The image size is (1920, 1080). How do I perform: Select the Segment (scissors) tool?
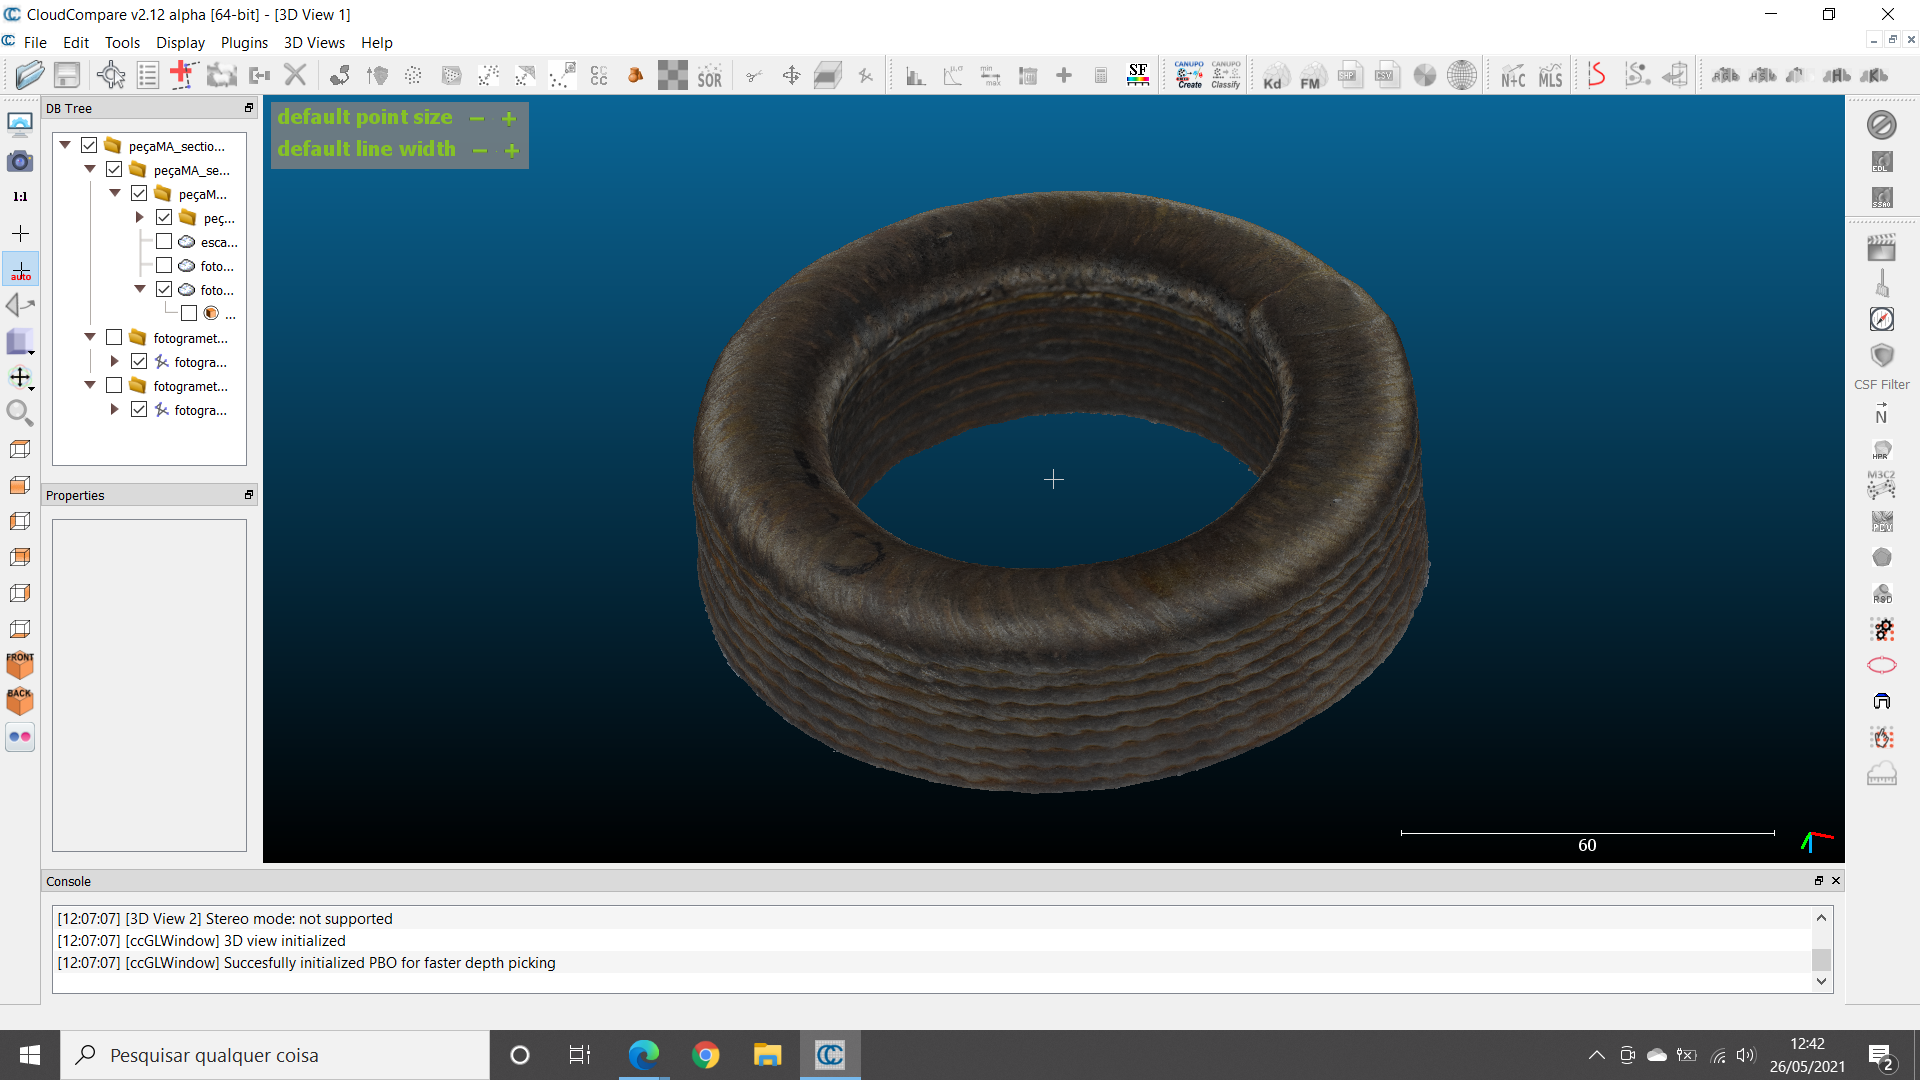tap(755, 75)
